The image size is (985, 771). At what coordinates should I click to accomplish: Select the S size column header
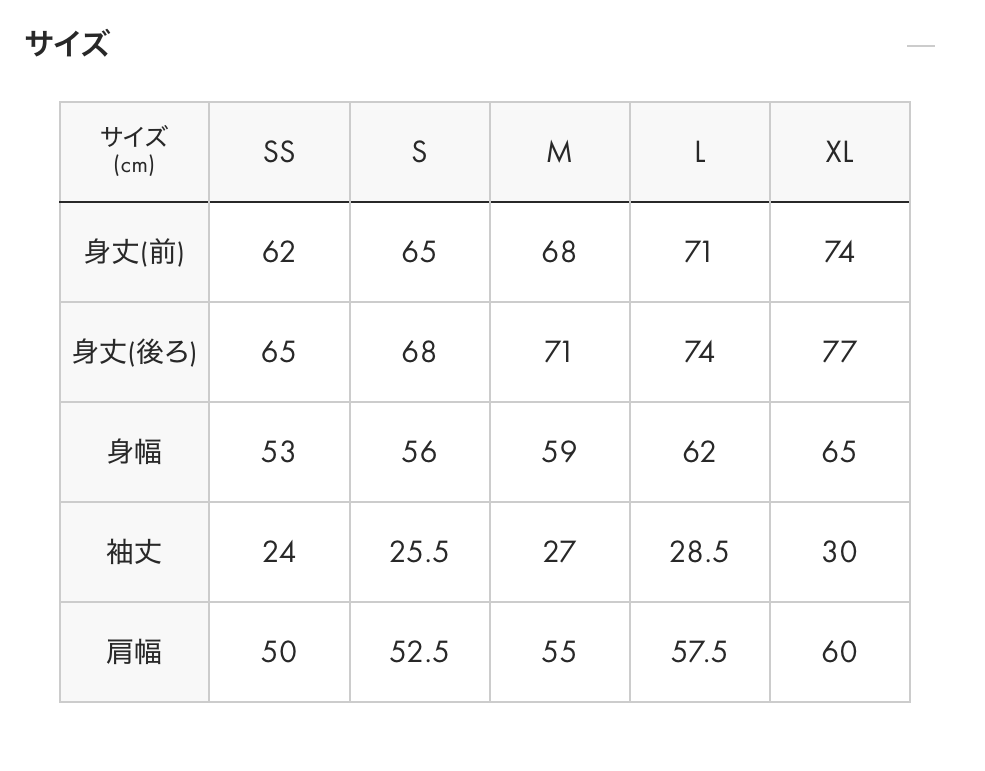coord(419,152)
